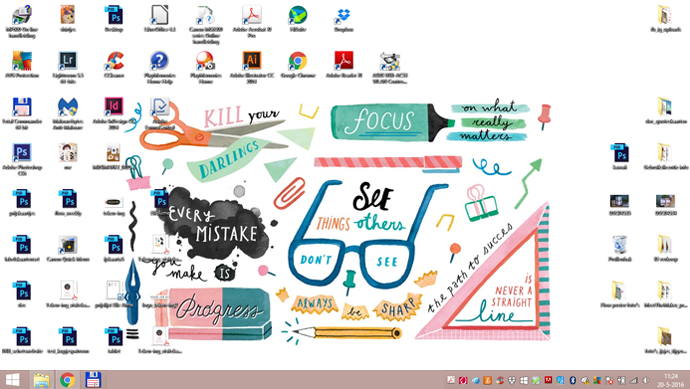Click the taskbar clock showing 11:24
The height and width of the screenshot is (389, 690).
pos(671,380)
